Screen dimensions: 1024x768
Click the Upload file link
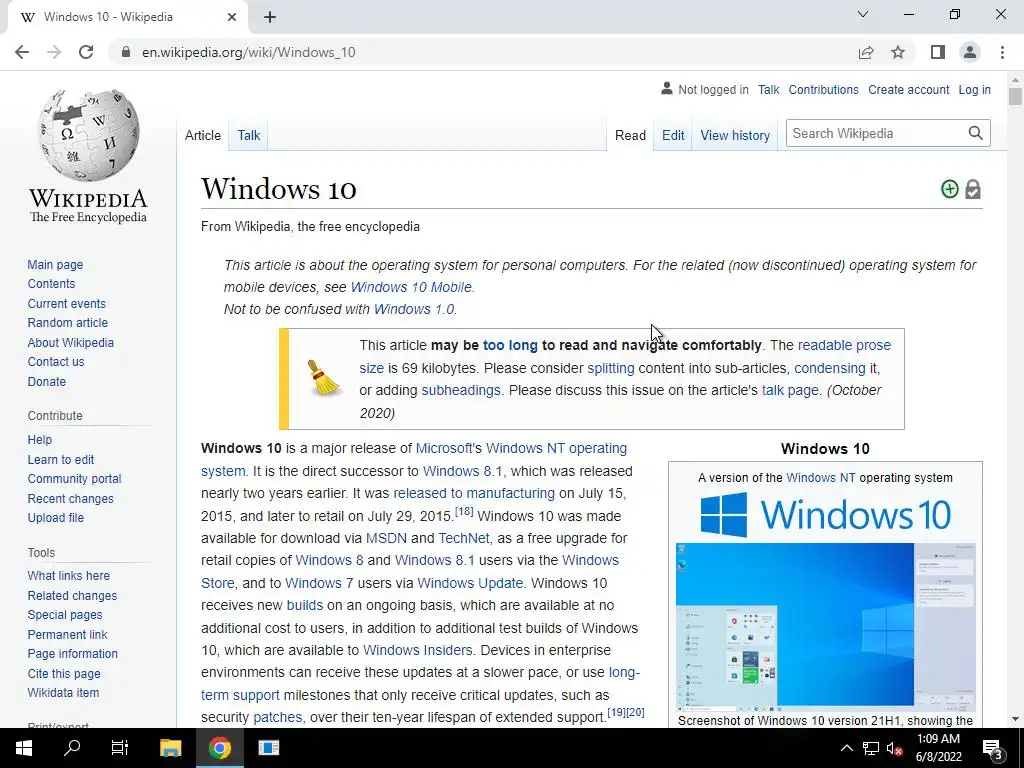56,518
